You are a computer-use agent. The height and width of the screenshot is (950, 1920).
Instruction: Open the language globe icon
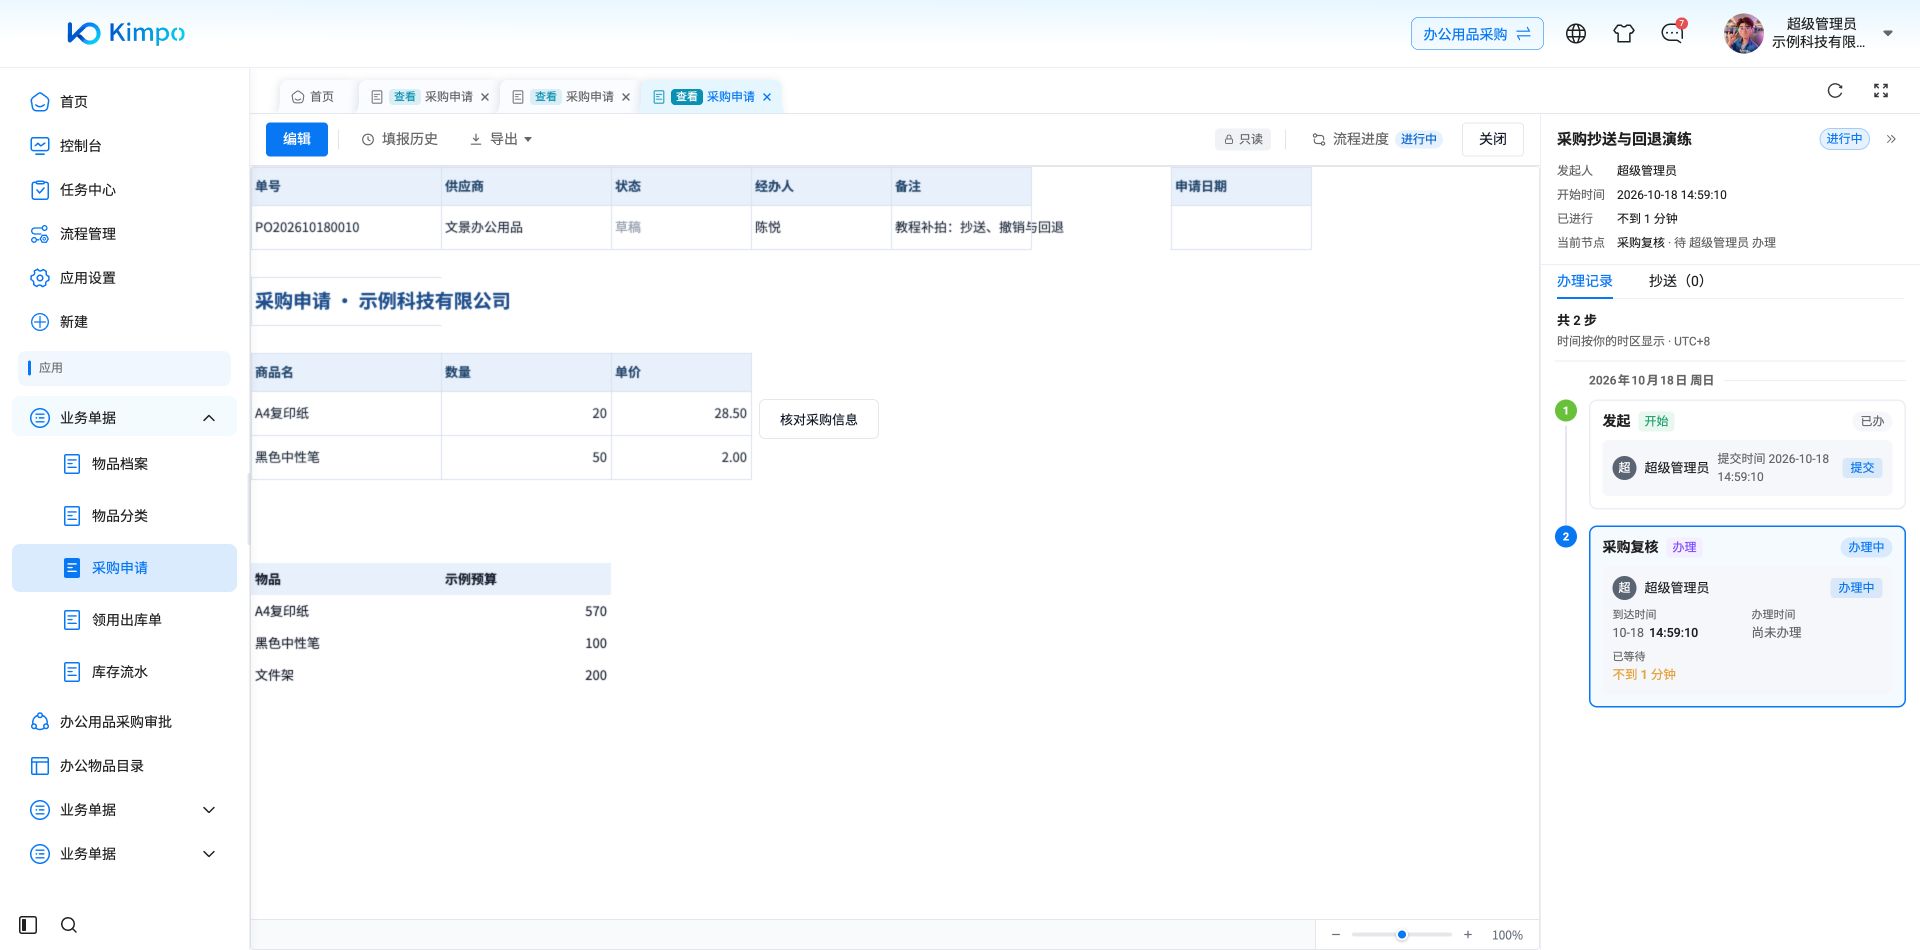1576,34
